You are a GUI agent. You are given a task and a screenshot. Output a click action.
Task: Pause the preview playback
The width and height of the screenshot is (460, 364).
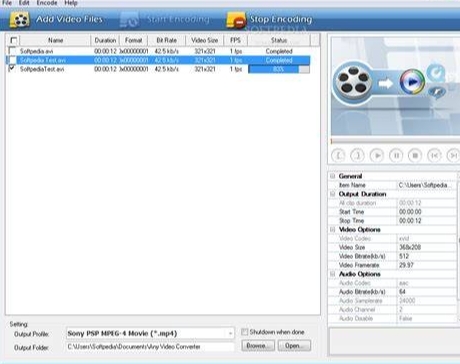point(396,155)
